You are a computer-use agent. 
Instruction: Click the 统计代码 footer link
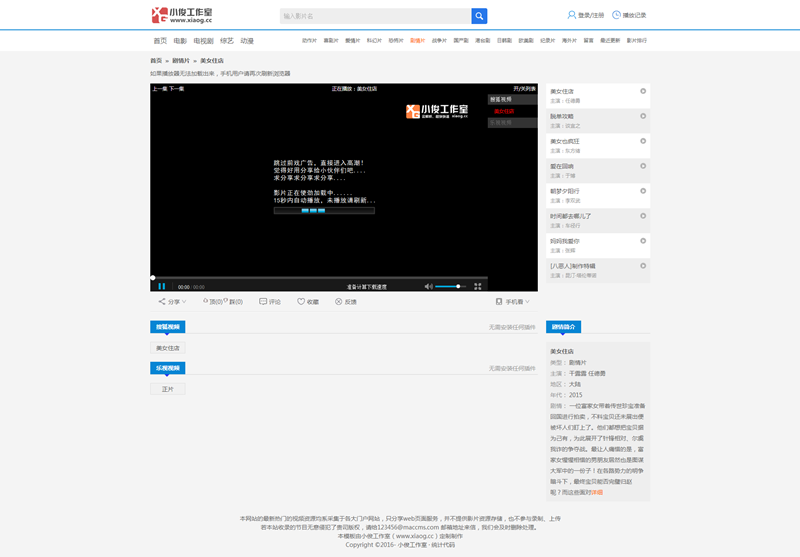(x=443, y=545)
